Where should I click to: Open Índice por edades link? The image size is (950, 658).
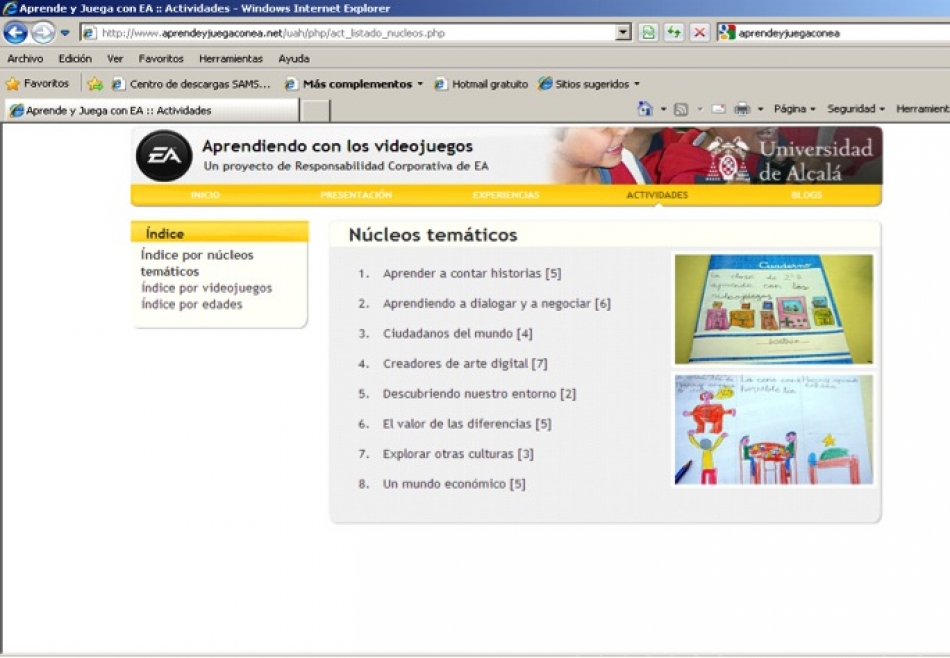pos(191,304)
